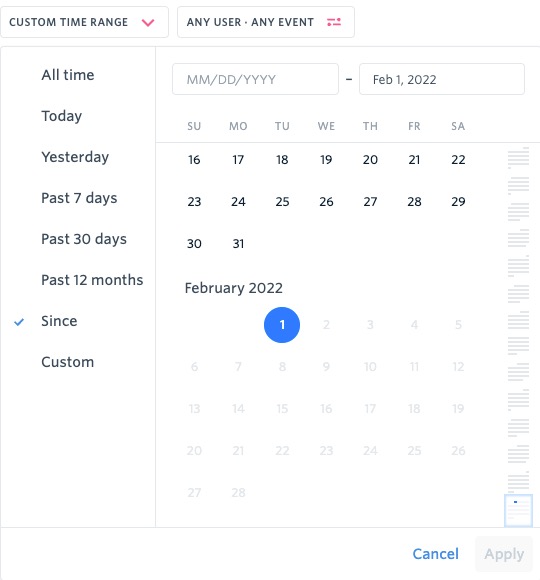Click the Feb 1, 2022 end date field
Screen dimensions: 540x580
(442, 79)
